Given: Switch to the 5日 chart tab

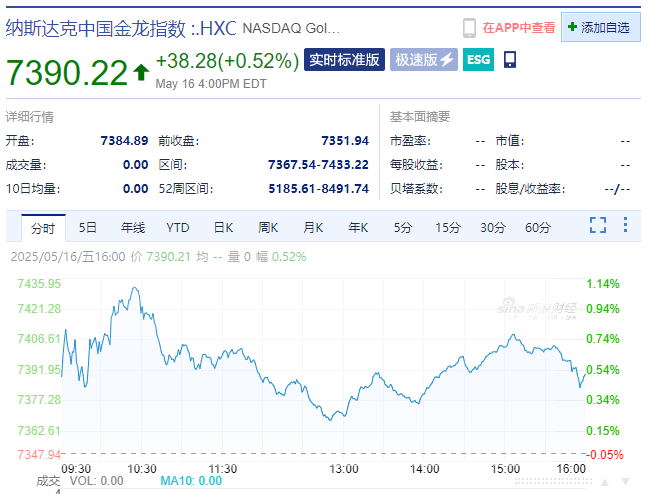Looking at the screenshot, I should [x=88, y=228].
